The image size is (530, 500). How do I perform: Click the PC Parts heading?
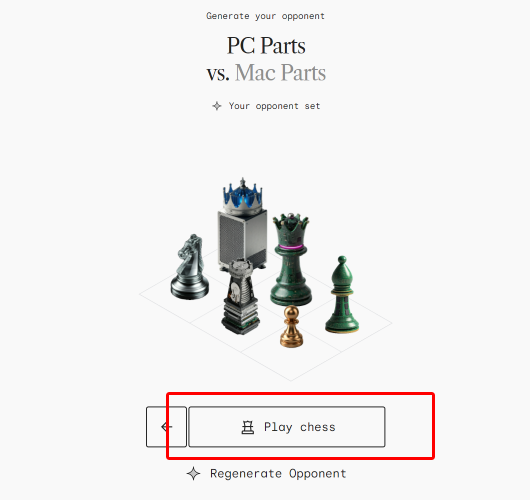tap(266, 45)
